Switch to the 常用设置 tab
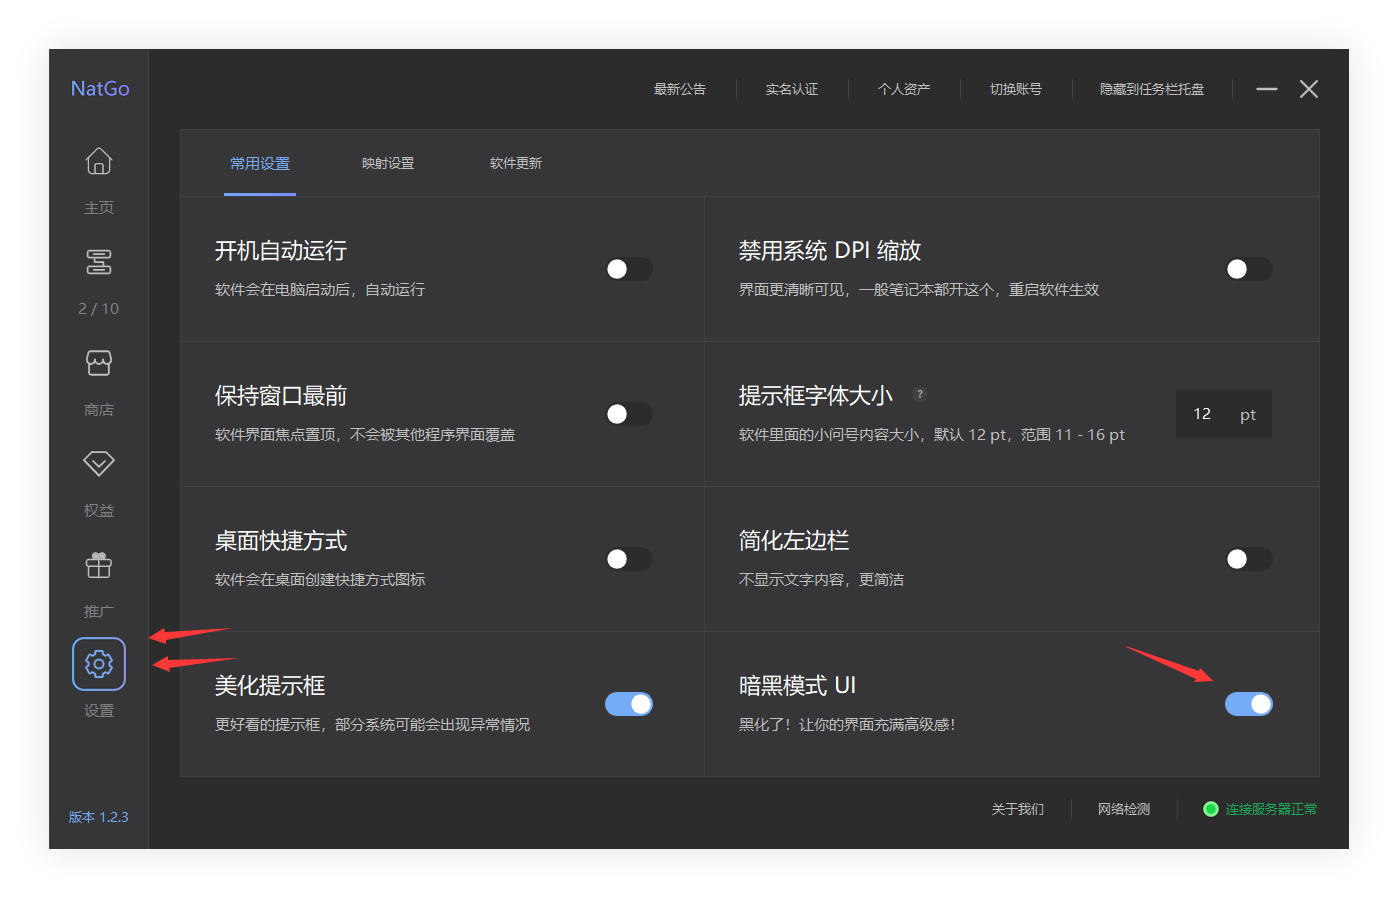The width and height of the screenshot is (1400, 900). tap(260, 163)
